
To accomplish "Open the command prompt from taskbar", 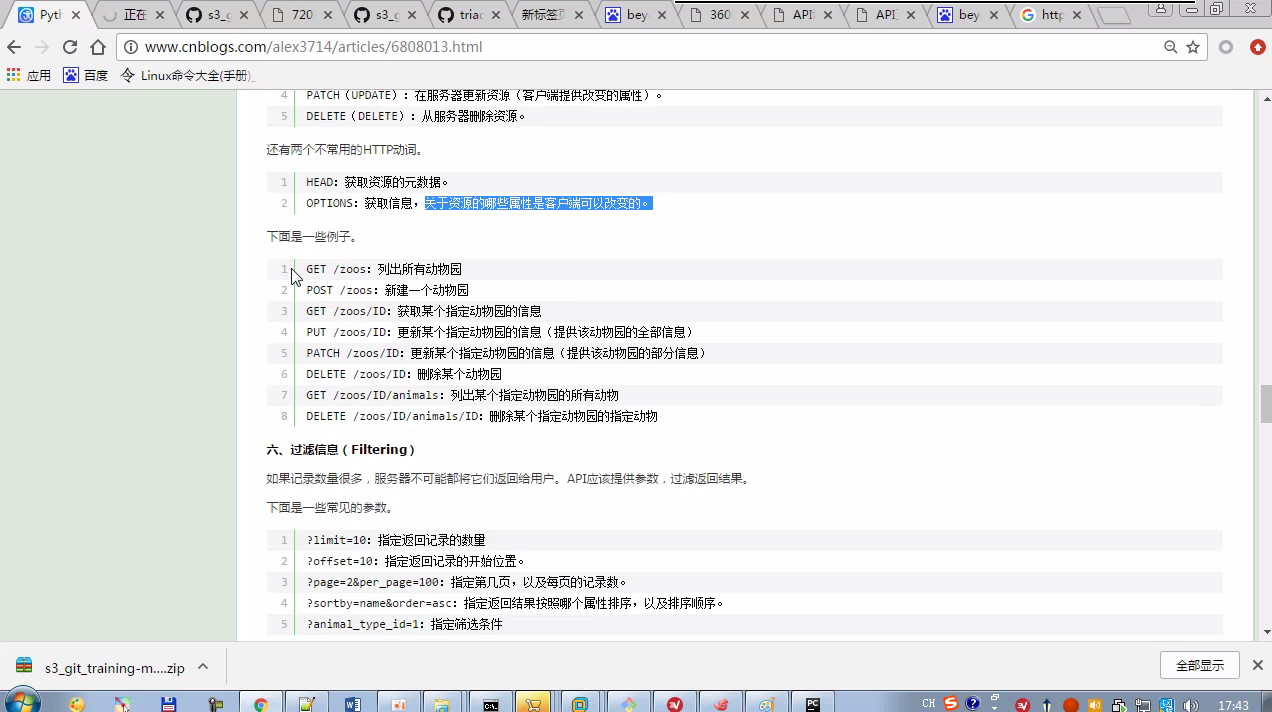I will (x=491, y=704).
